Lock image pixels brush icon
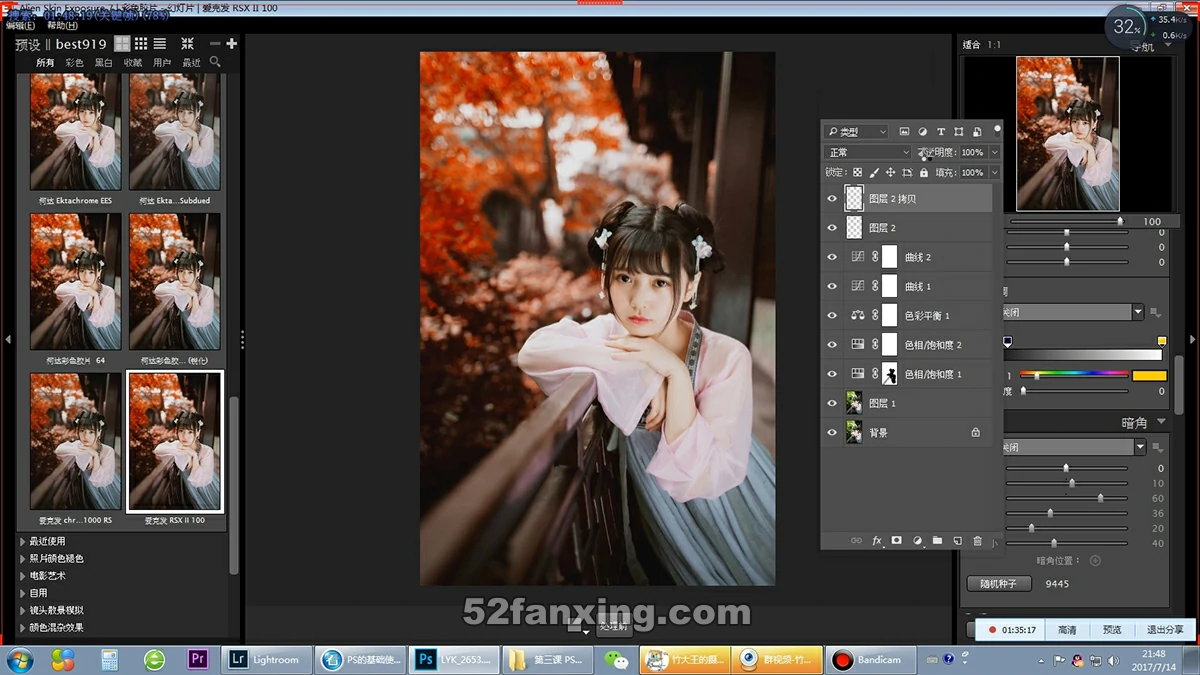 (x=873, y=173)
